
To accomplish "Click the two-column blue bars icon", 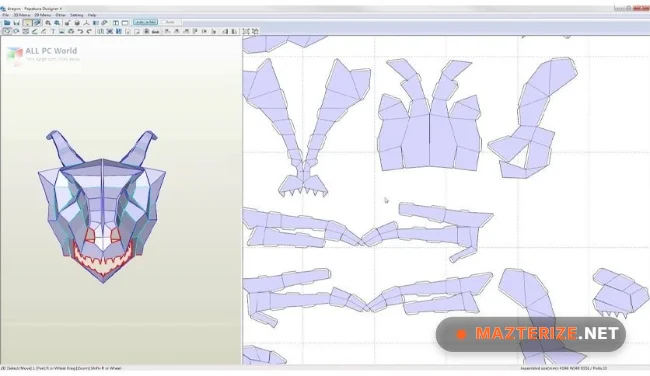I will (119, 31).
